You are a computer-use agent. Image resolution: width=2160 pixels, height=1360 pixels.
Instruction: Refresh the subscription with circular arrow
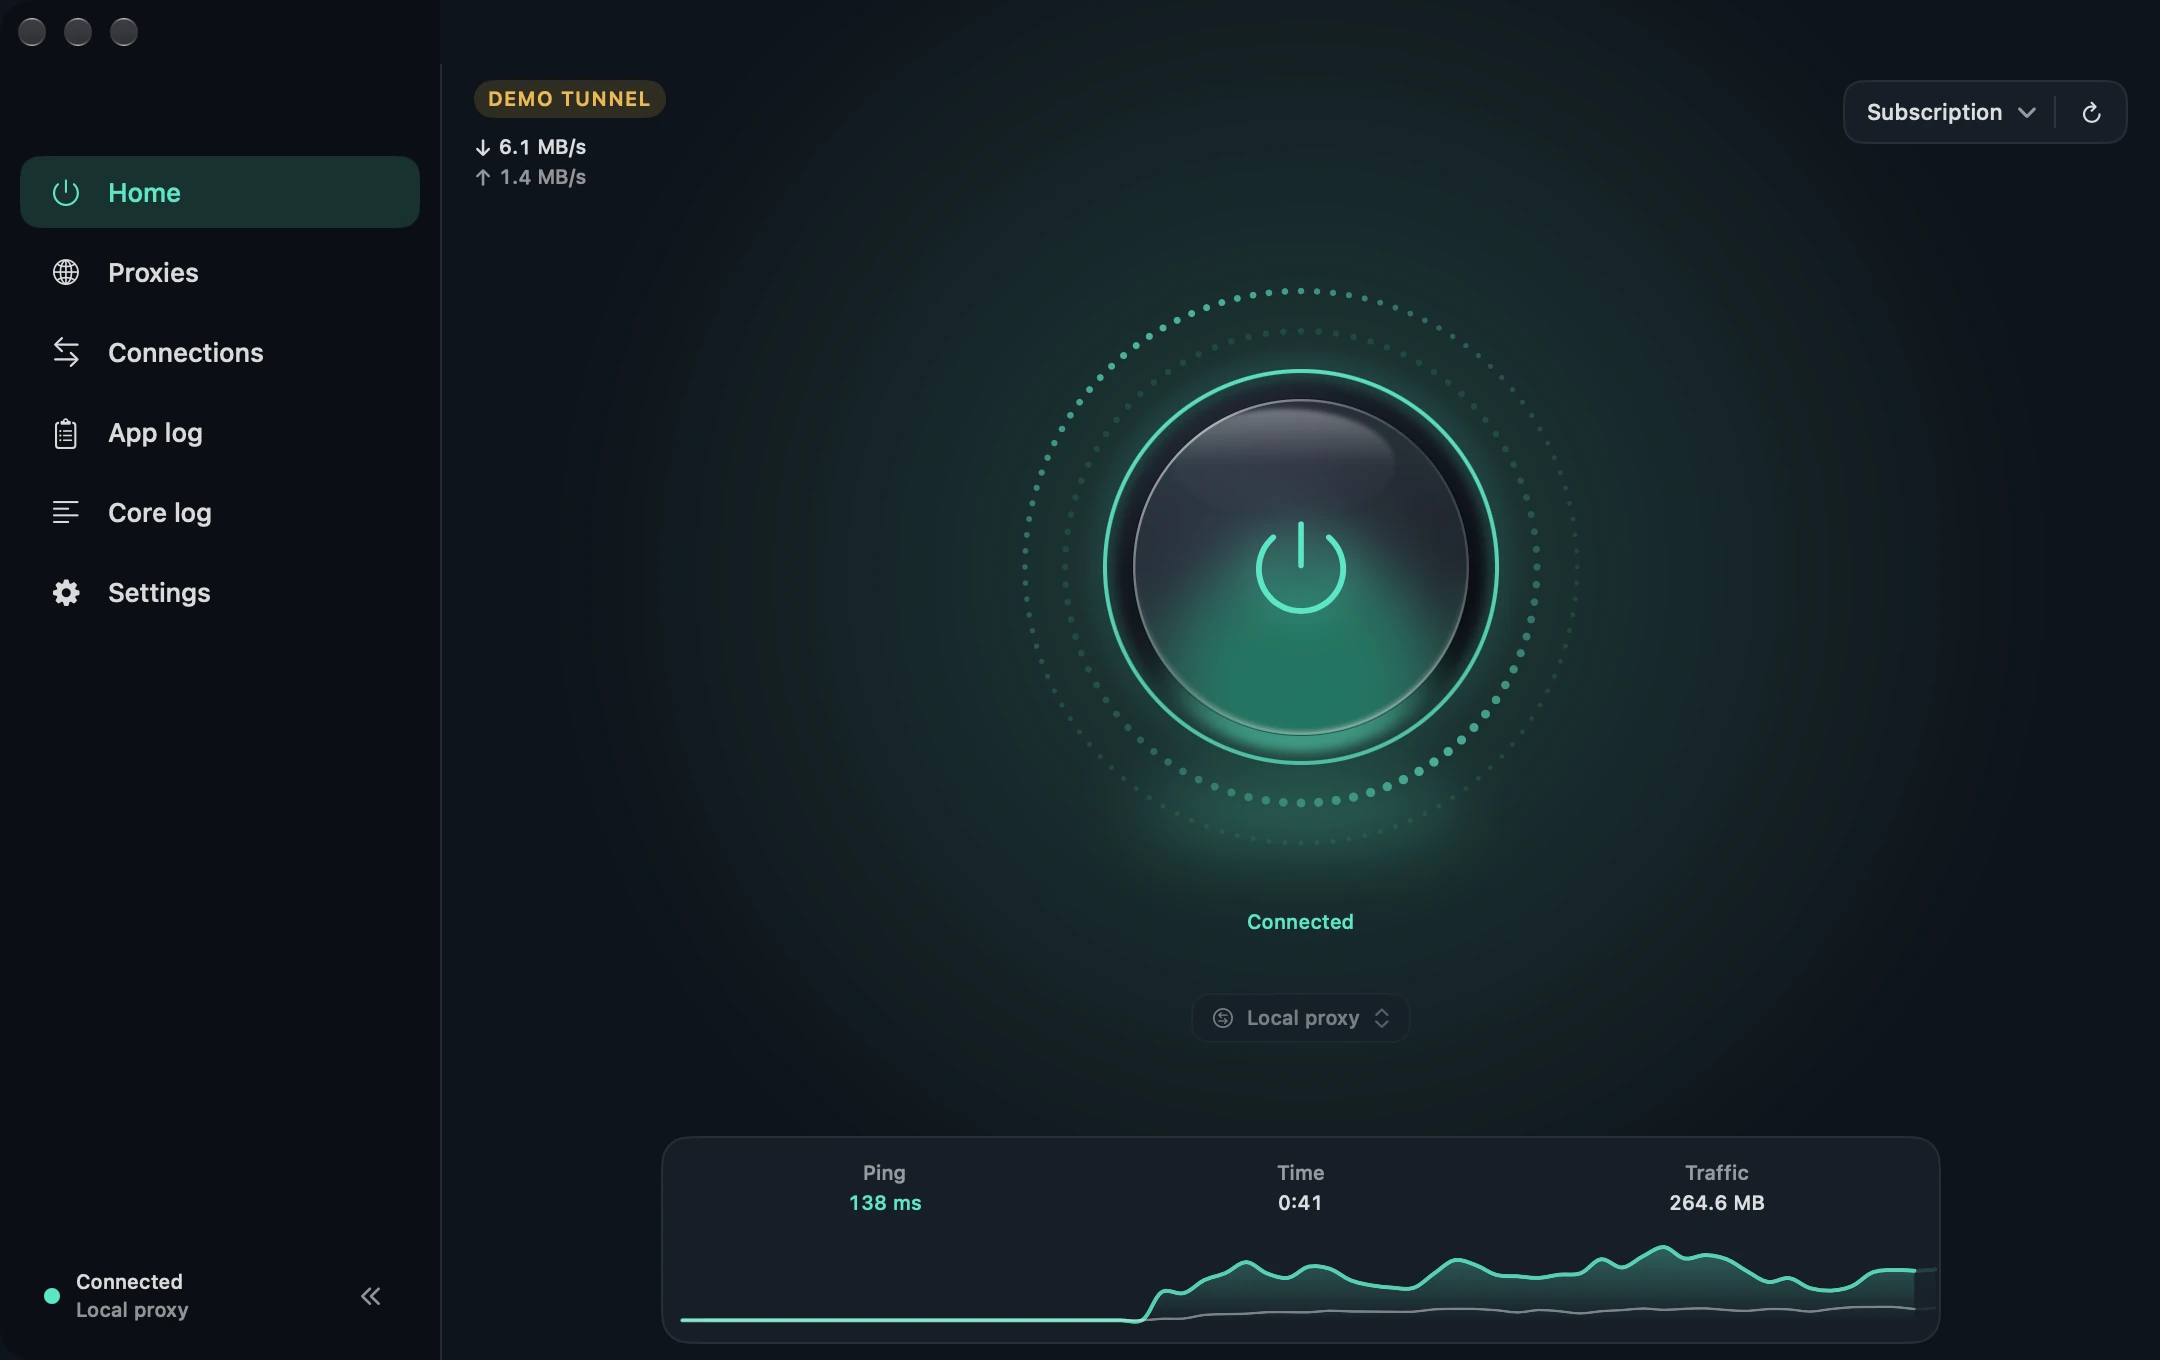[x=2091, y=112]
